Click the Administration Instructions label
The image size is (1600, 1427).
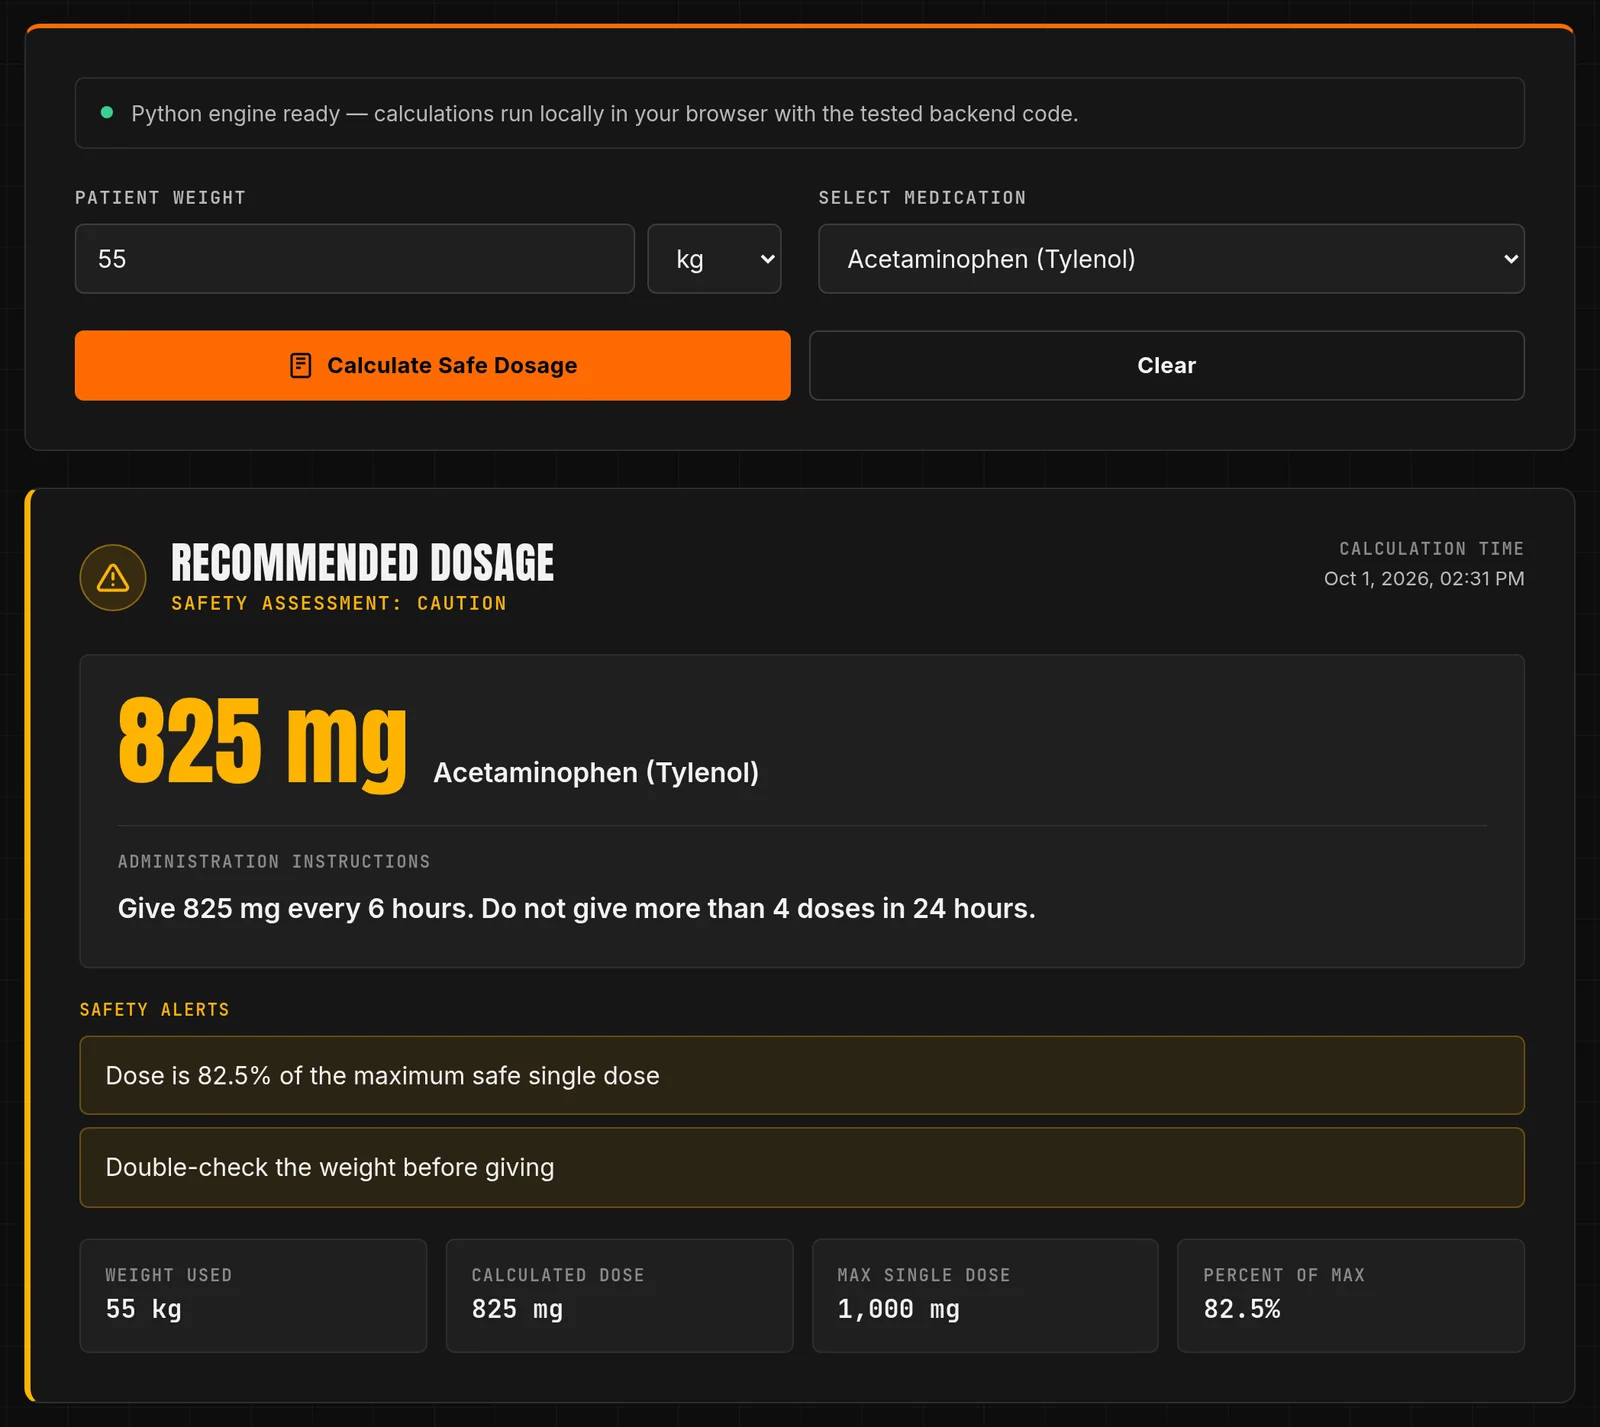click(274, 862)
